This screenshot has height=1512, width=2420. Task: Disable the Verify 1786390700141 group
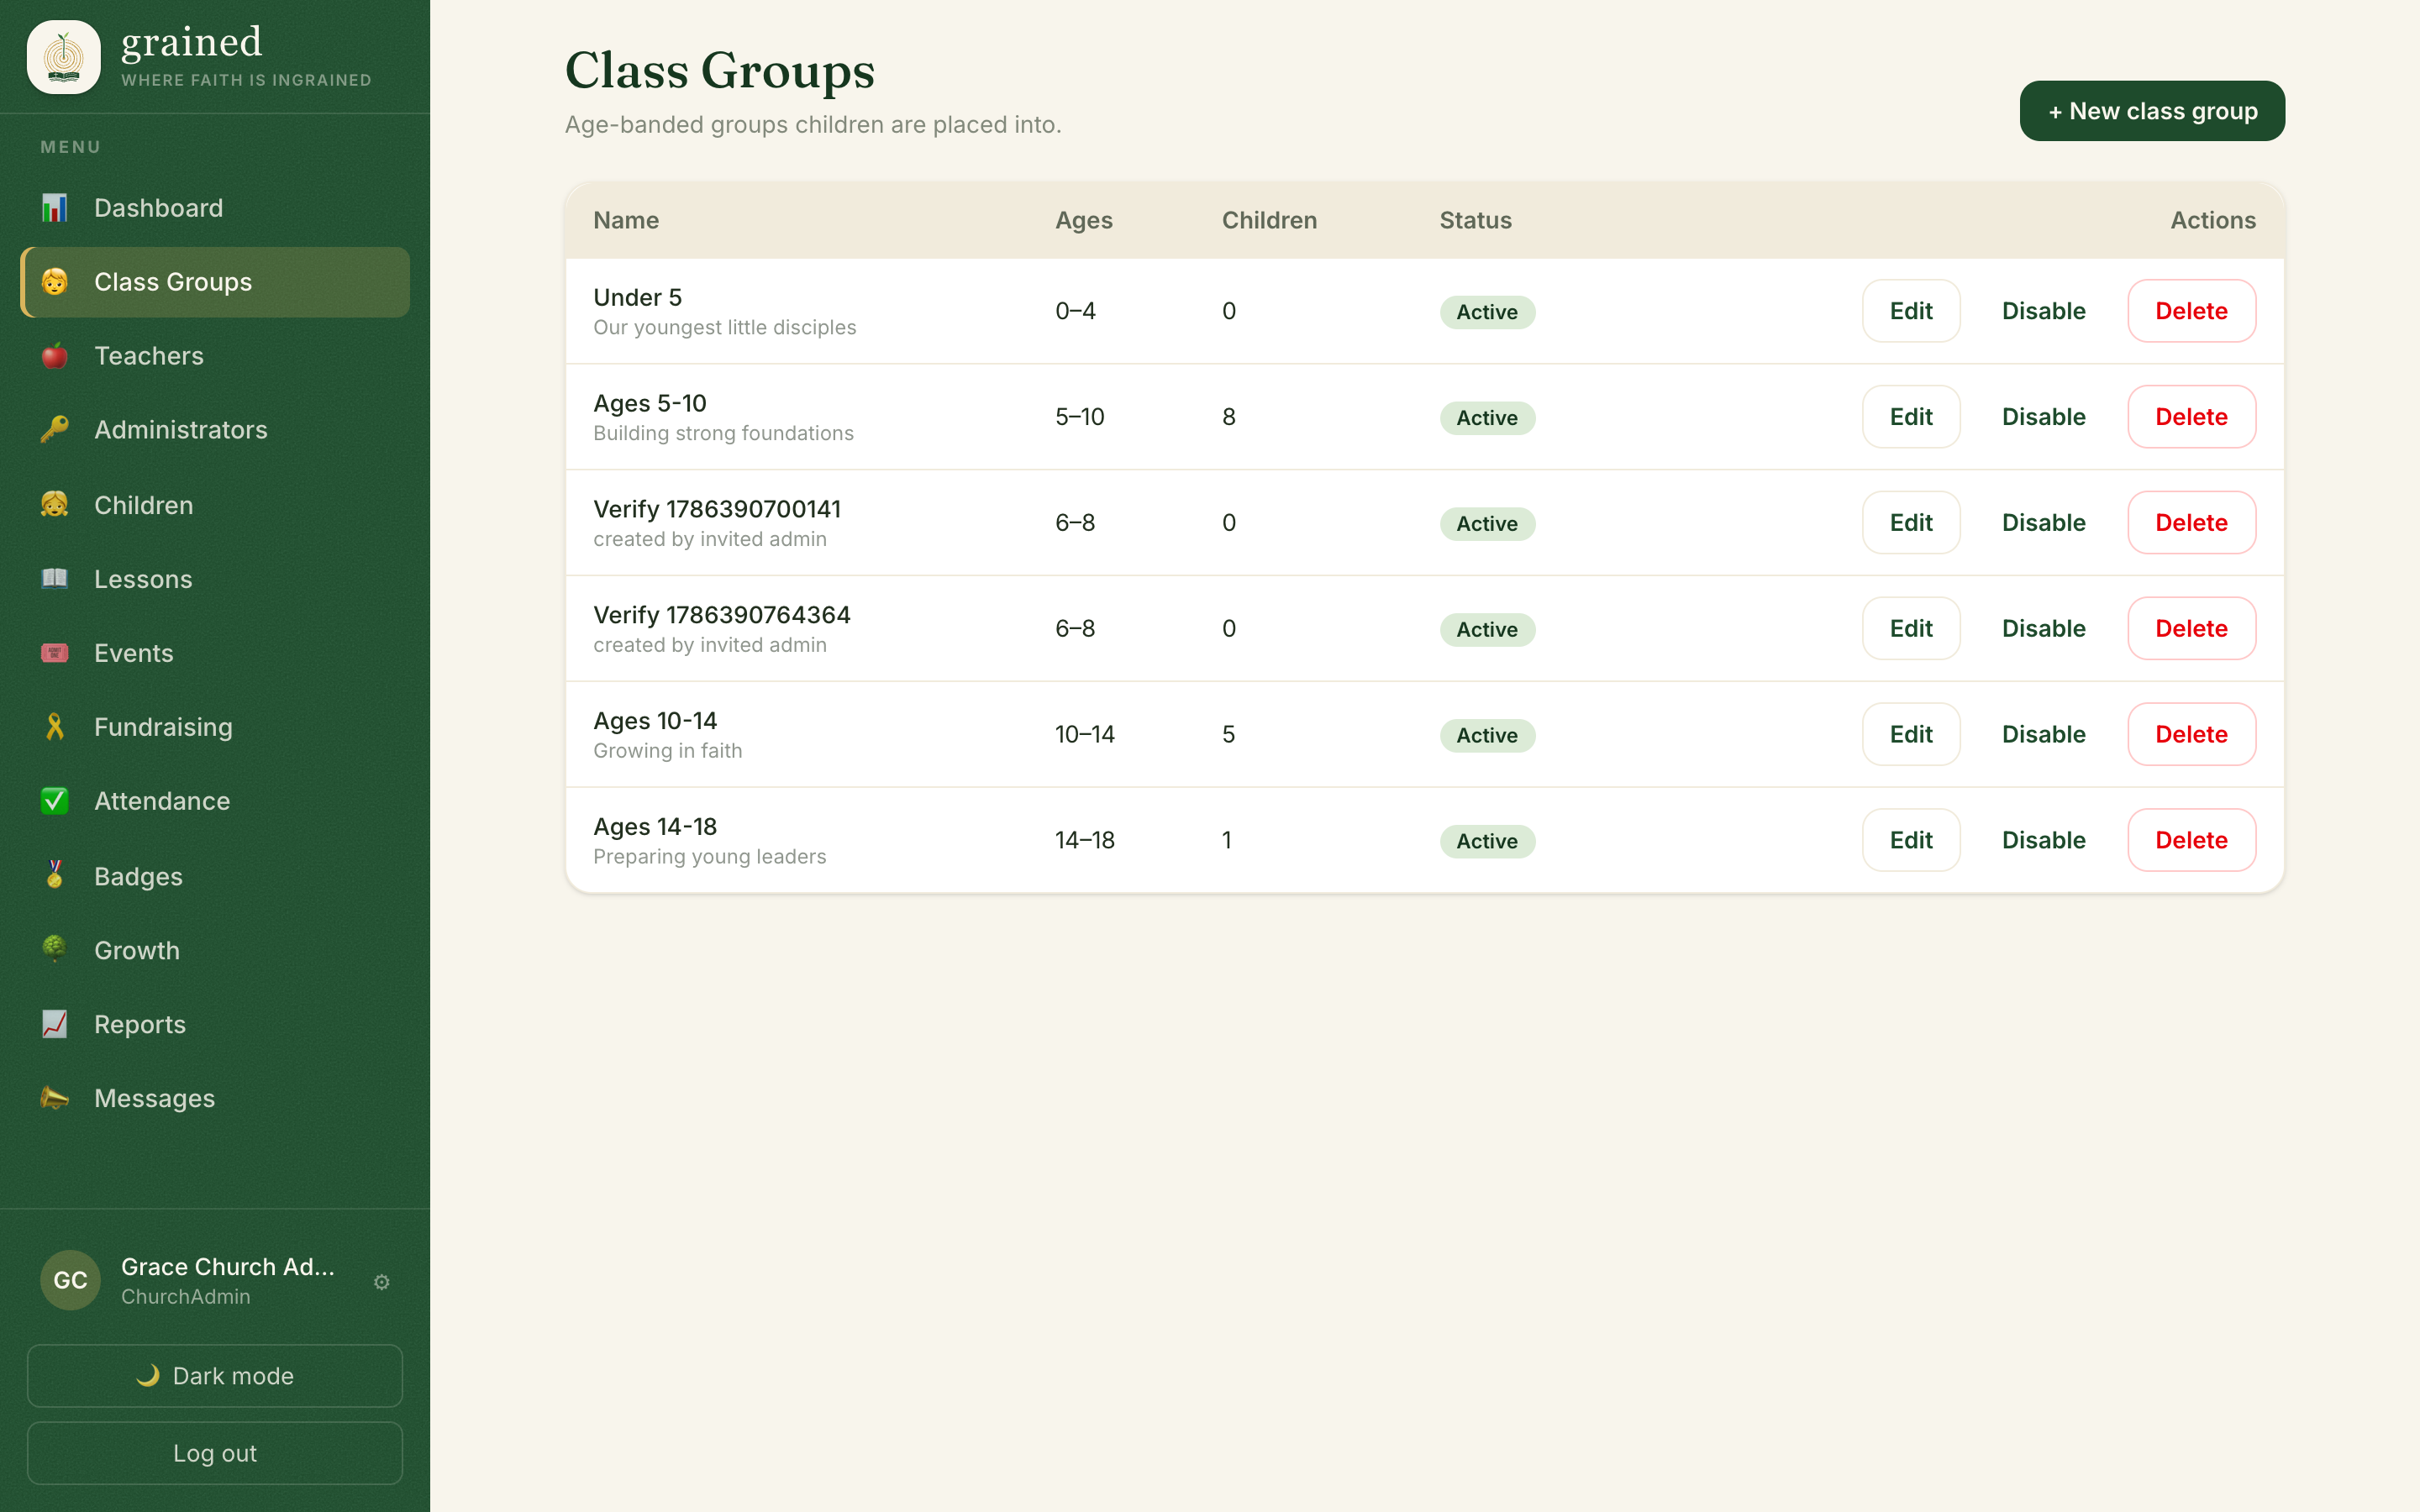tap(2043, 523)
